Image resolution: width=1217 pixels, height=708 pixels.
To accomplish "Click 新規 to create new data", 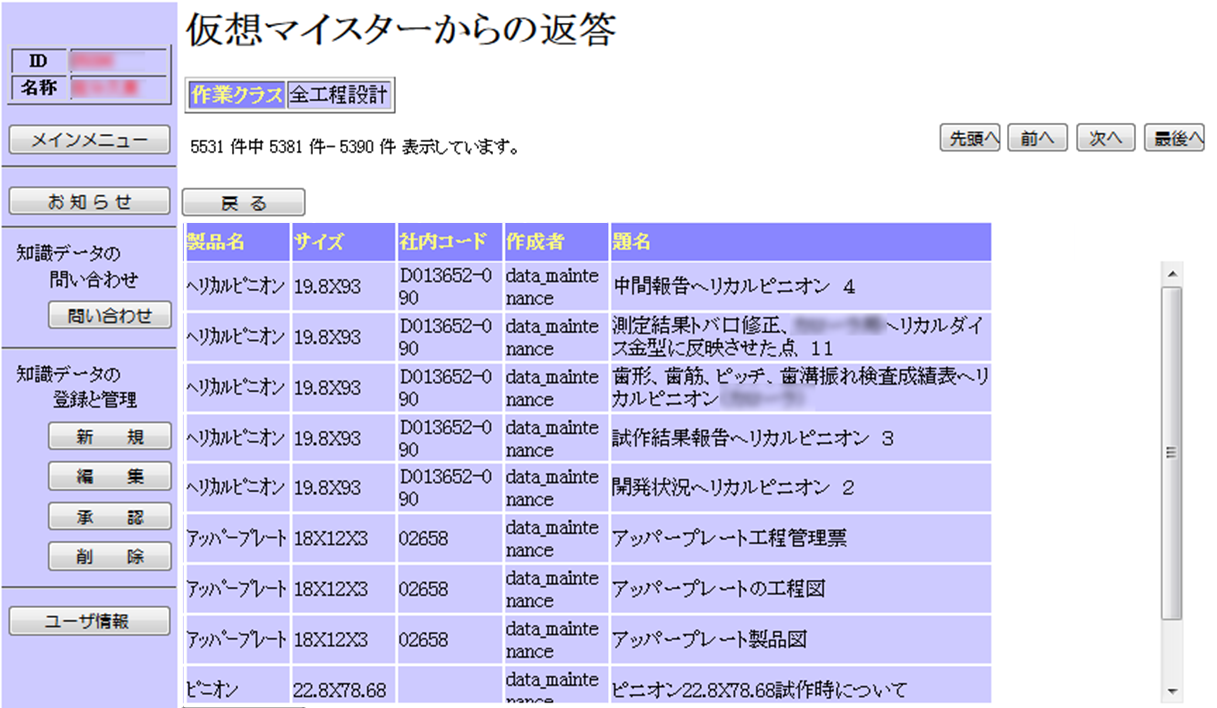I will click(110, 436).
